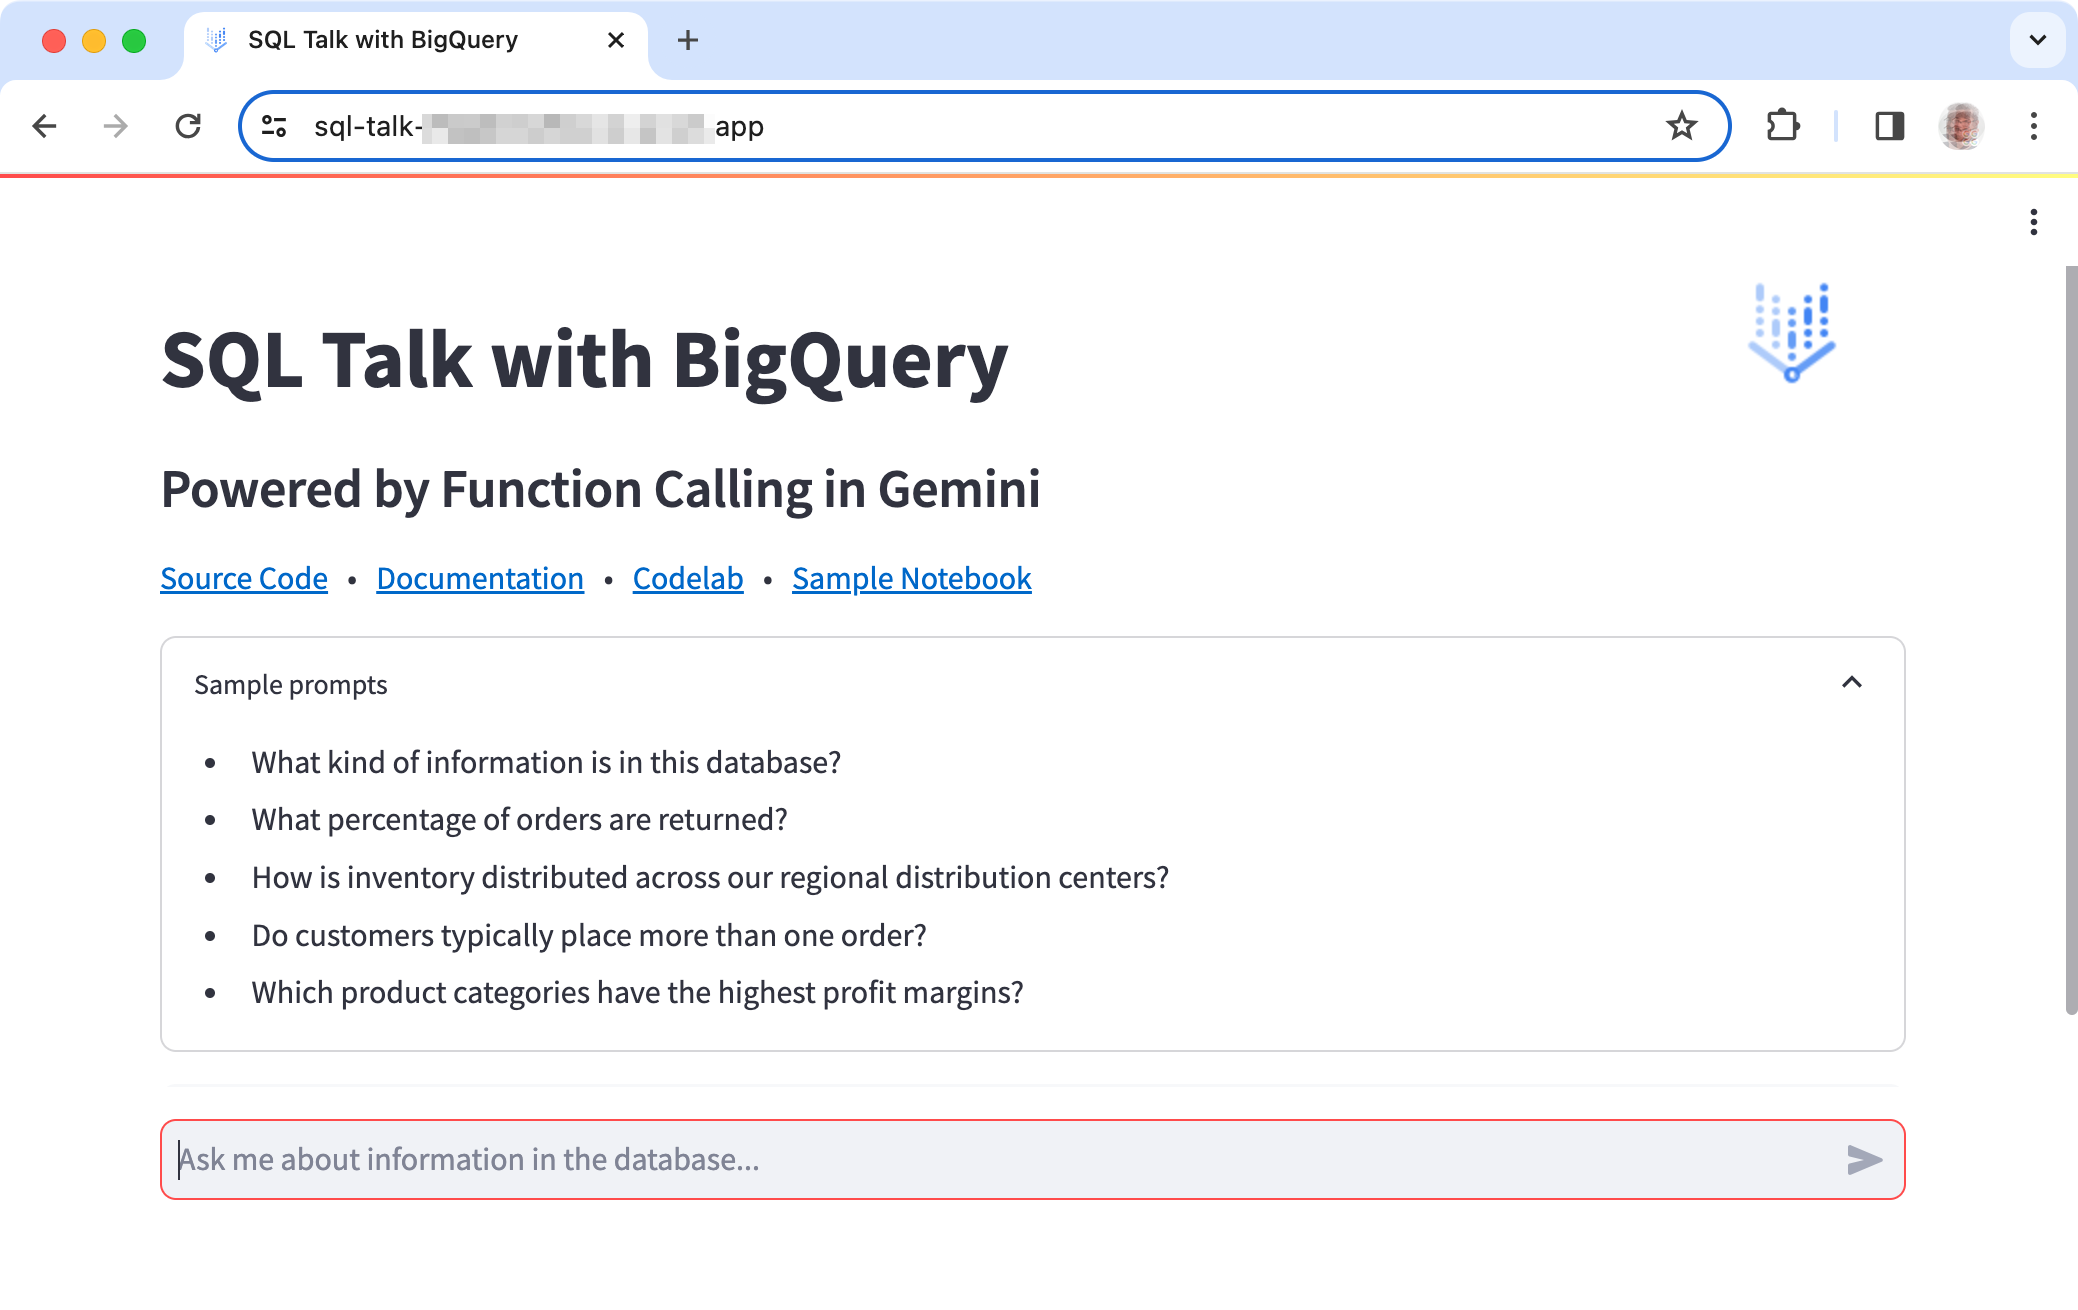This screenshot has width=2078, height=1310.
Task: Click the SQL Talk with BigQuery favicon
Action: pyautogui.click(x=217, y=39)
